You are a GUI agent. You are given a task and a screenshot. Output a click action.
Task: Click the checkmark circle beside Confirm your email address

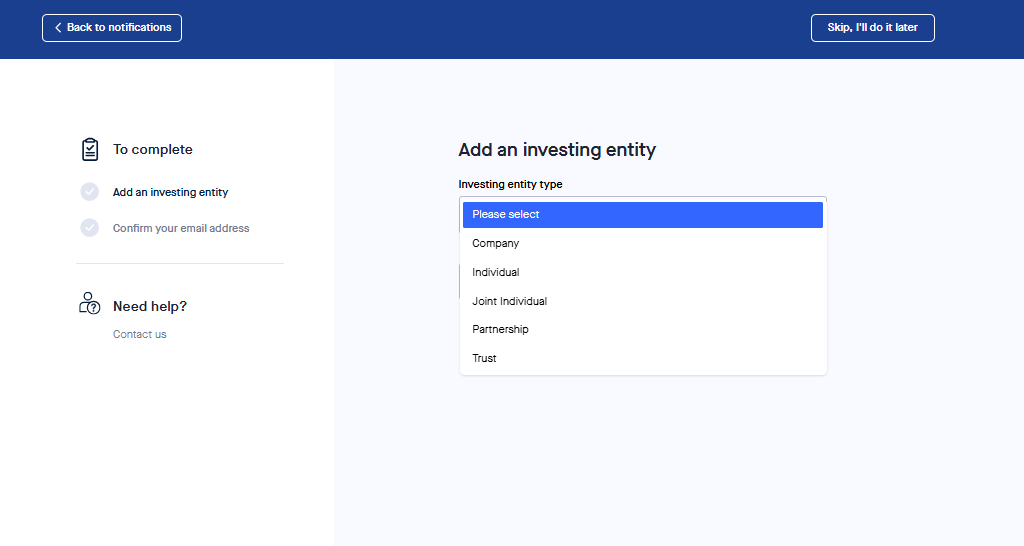coord(90,228)
